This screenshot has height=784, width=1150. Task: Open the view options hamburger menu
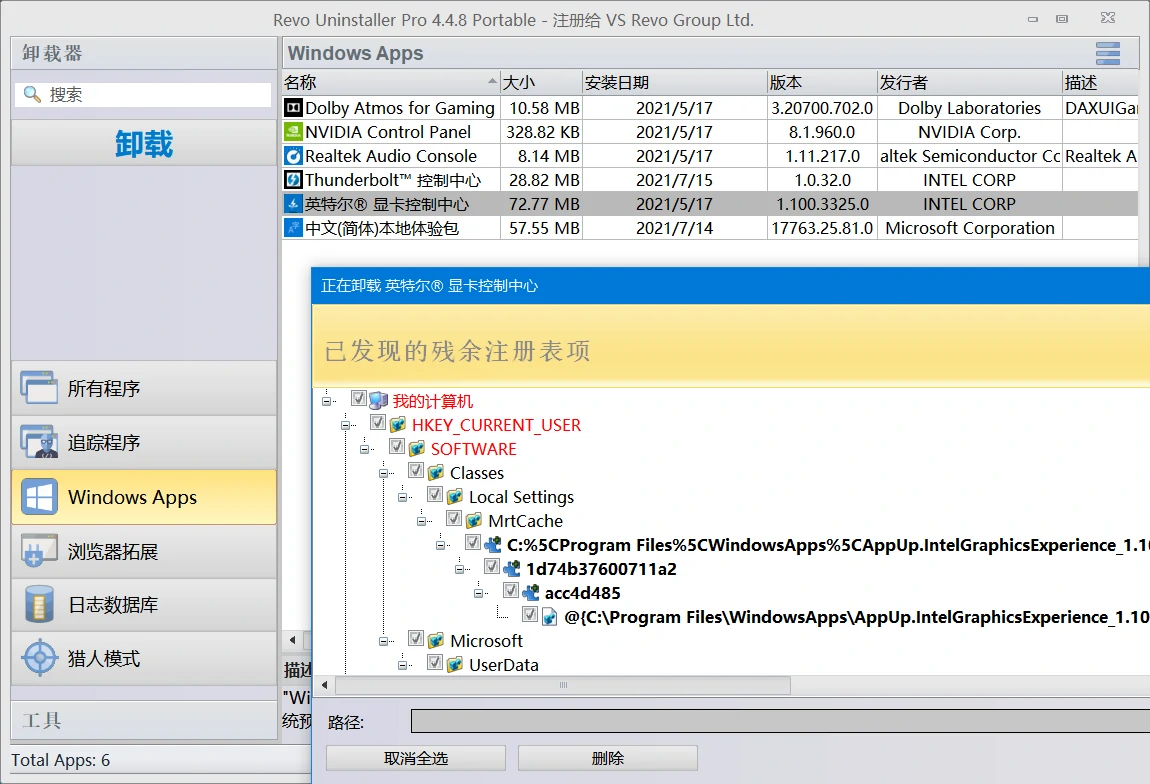pyautogui.click(x=1107, y=53)
